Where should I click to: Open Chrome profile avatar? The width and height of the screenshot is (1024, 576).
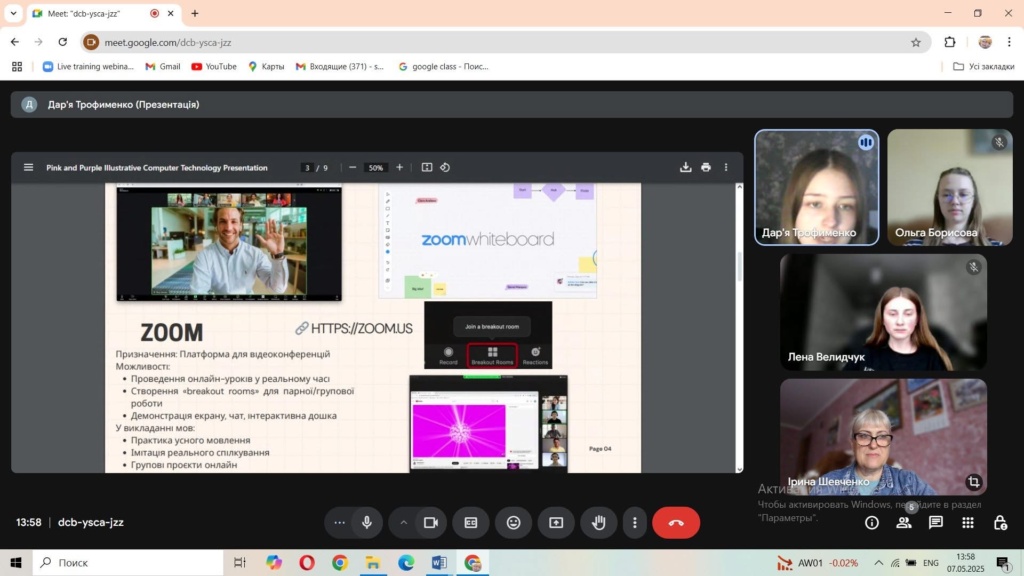click(985, 42)
